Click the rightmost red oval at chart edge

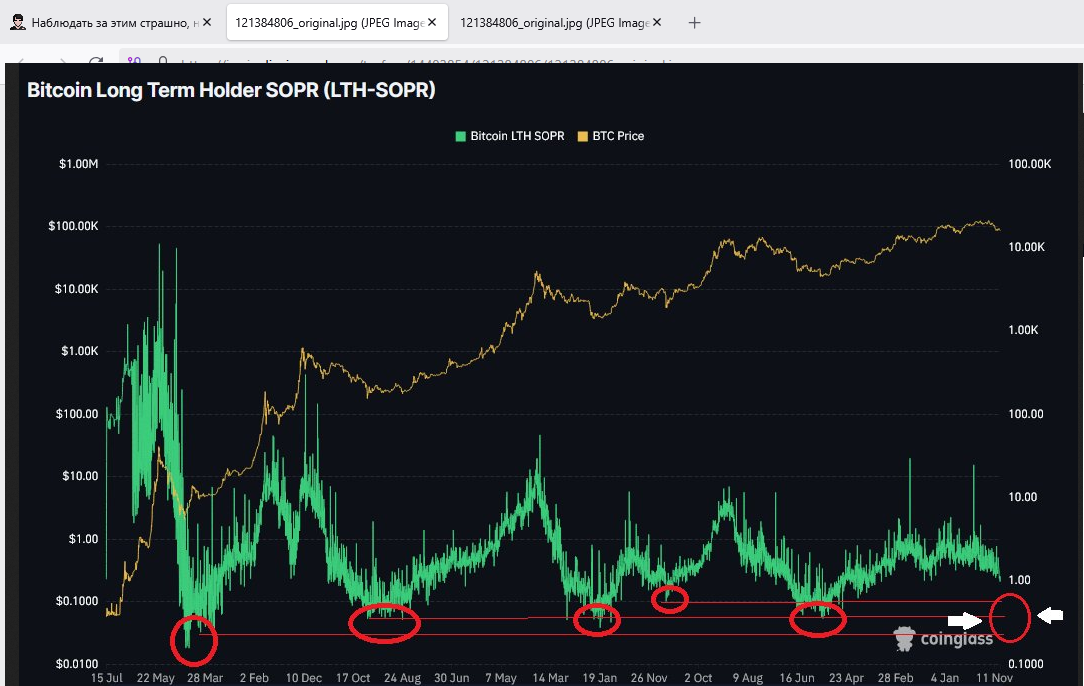click(1014, 617)
